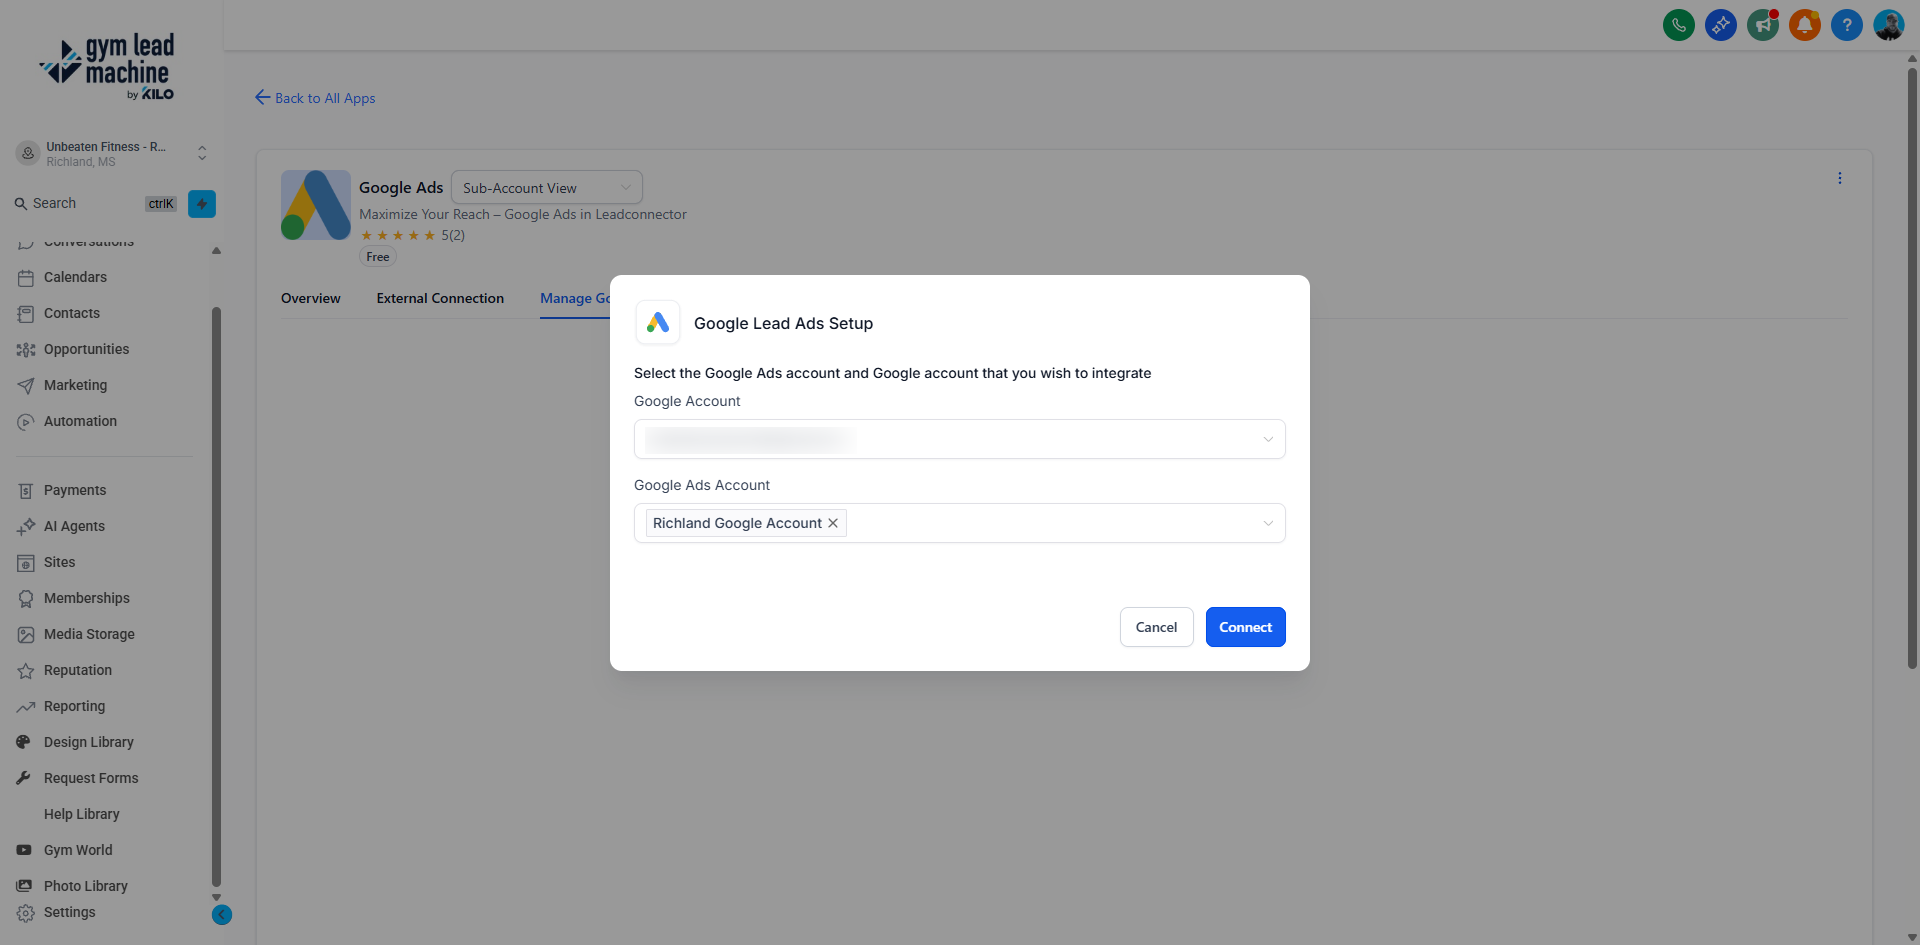Open the user profile avatar

[1889, 25]
